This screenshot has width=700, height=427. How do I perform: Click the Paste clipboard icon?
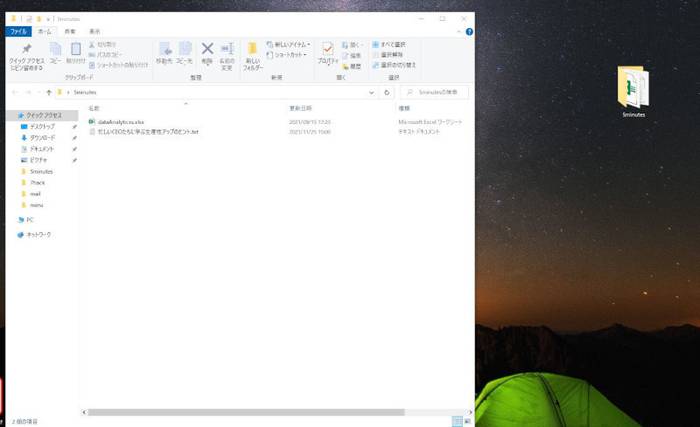tap(75, 53)
